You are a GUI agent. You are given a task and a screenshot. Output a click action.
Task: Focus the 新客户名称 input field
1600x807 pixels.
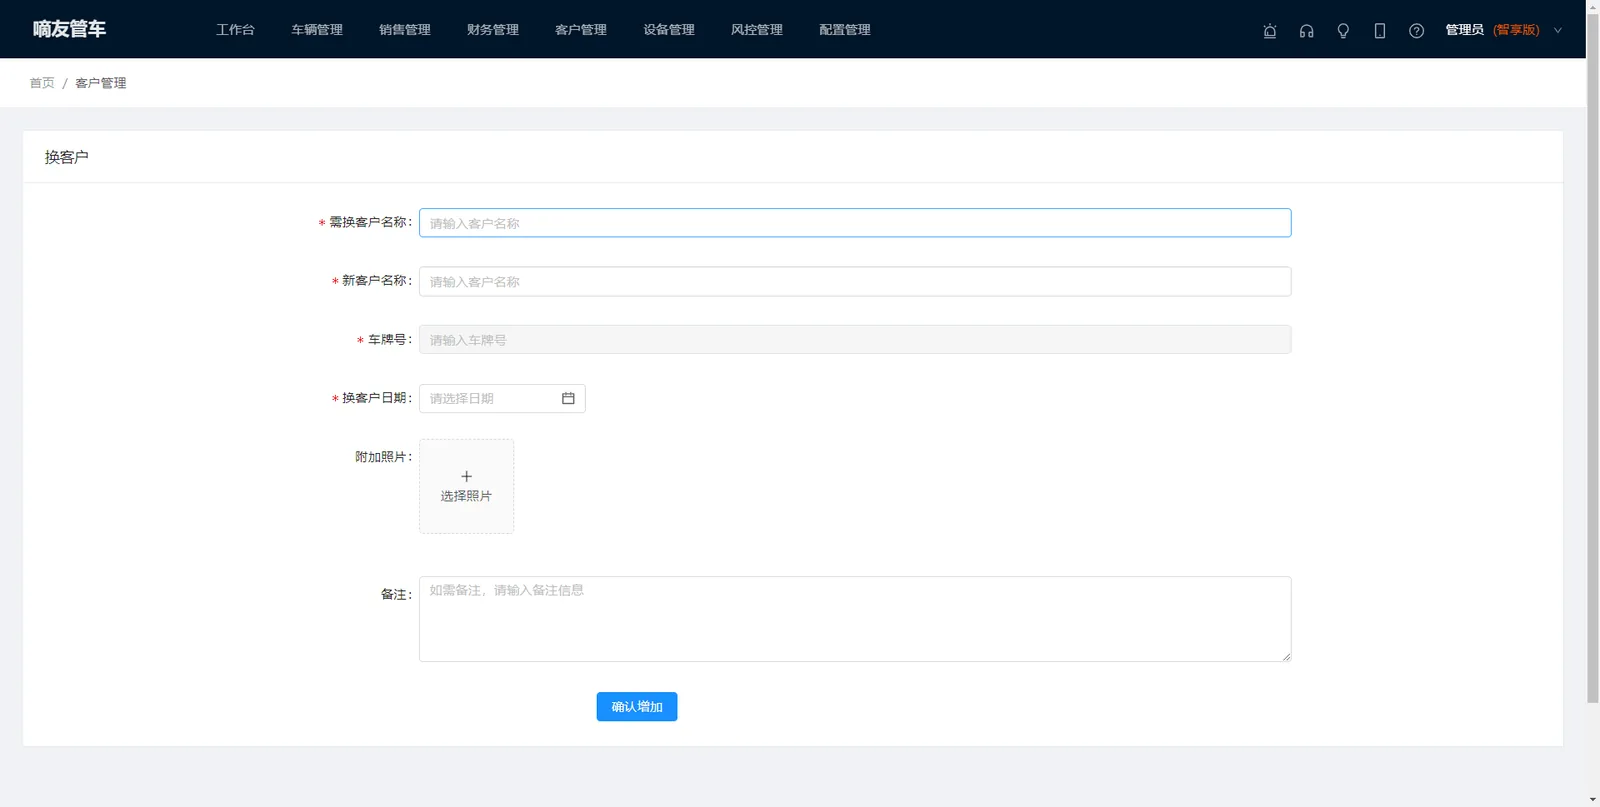(855, 281)
